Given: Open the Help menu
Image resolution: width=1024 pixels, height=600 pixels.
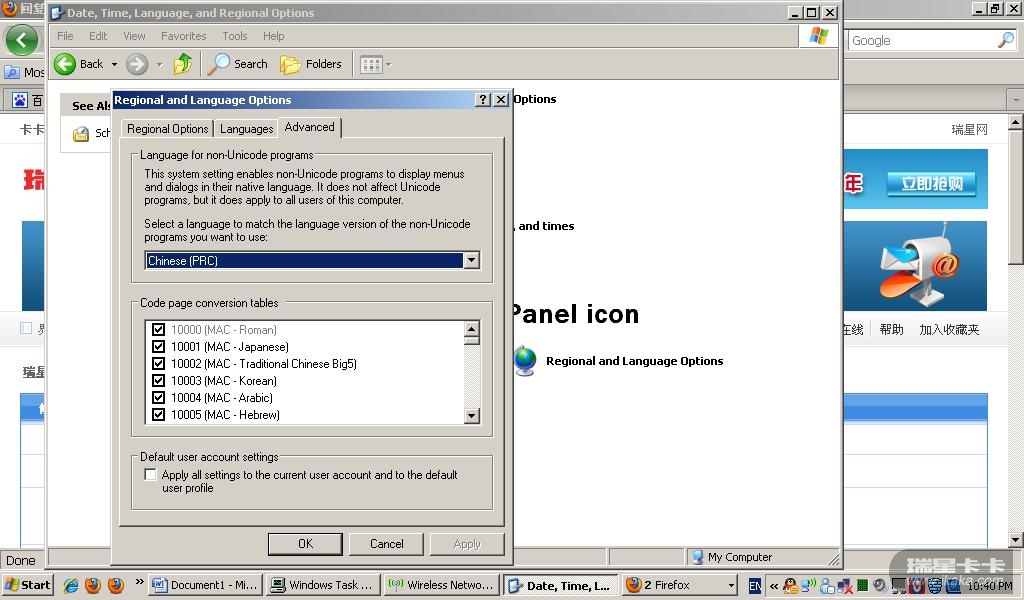Looking at the screenshot, I should click(x=274, y=36).
